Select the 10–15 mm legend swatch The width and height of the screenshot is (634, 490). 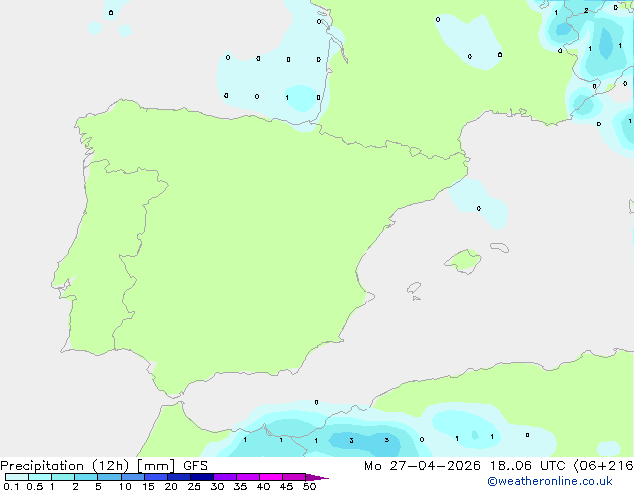coord(133,477)
